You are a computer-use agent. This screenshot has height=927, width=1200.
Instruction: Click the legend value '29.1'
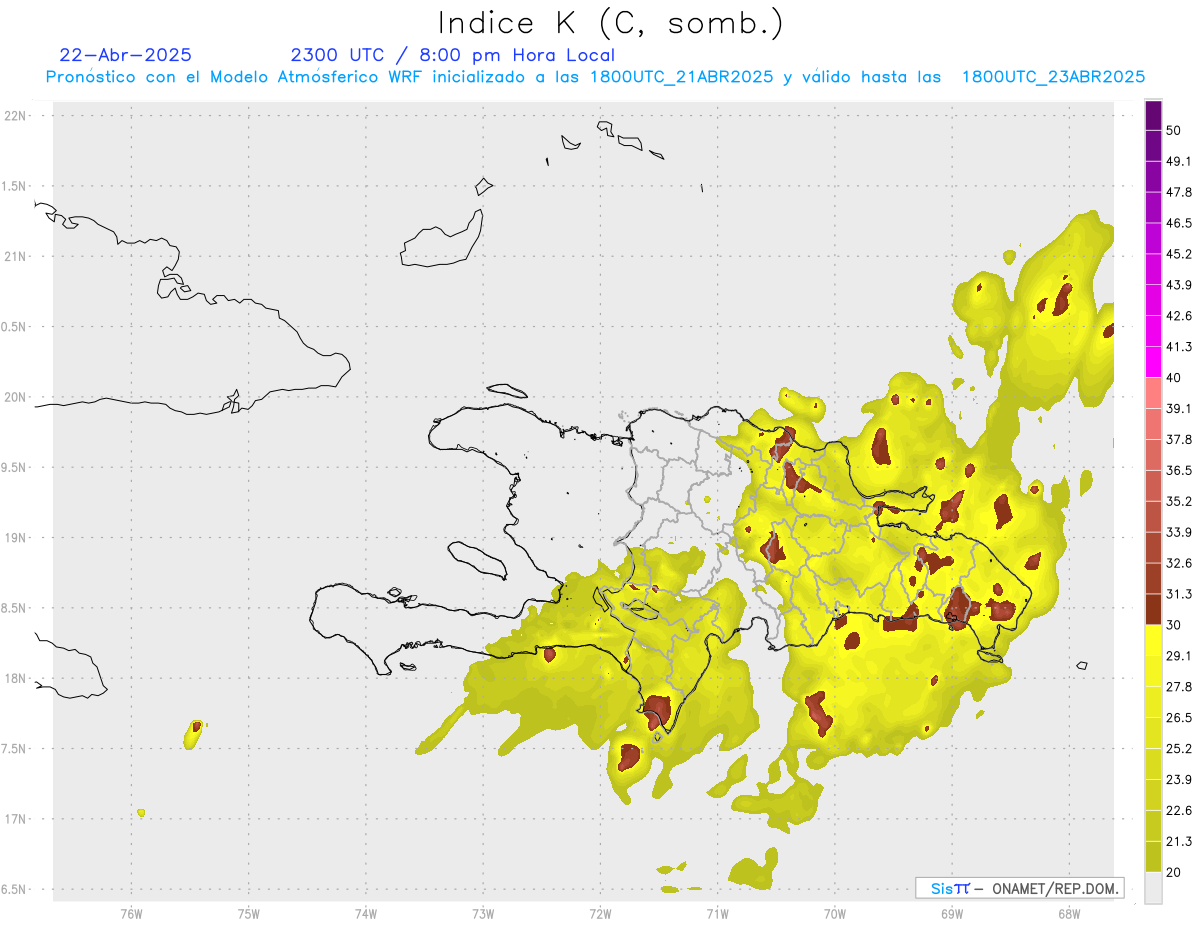click(x=1179, y=656)
